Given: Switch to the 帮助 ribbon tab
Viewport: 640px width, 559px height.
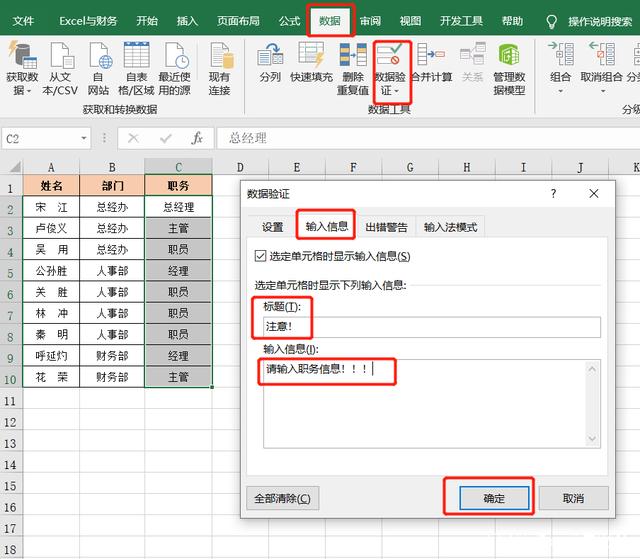Looking at the screenshot, I should point(512,21).
